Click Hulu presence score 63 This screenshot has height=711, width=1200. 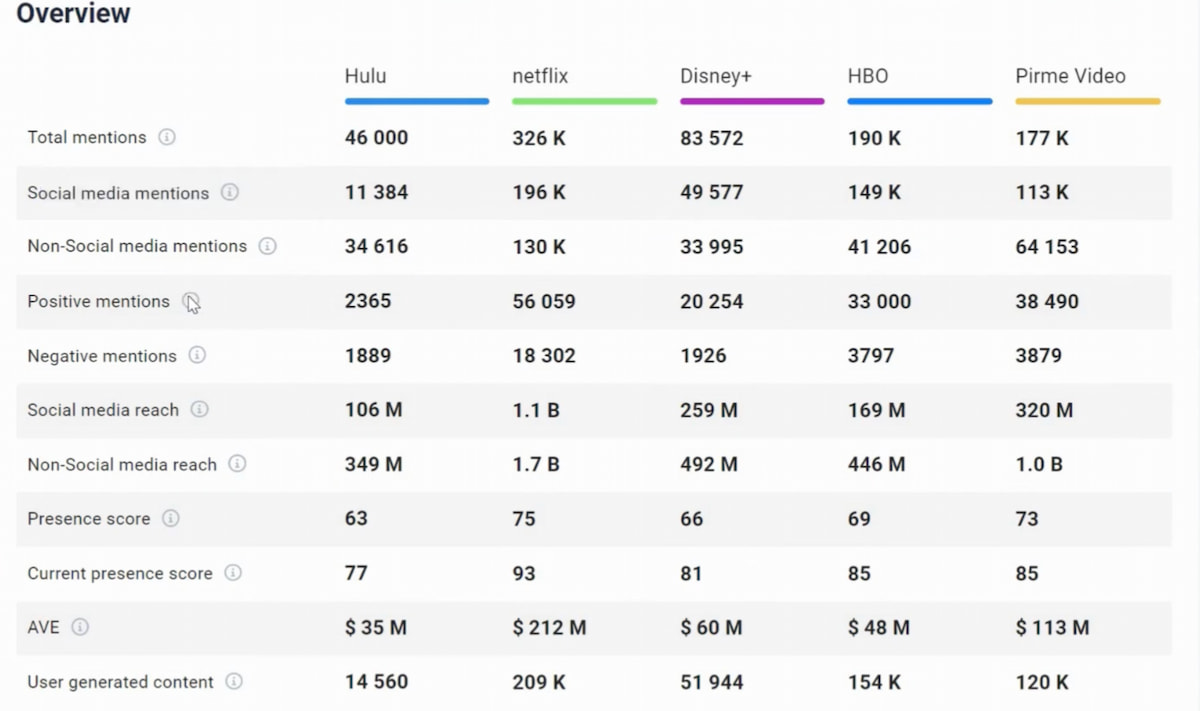pos(356,519)
